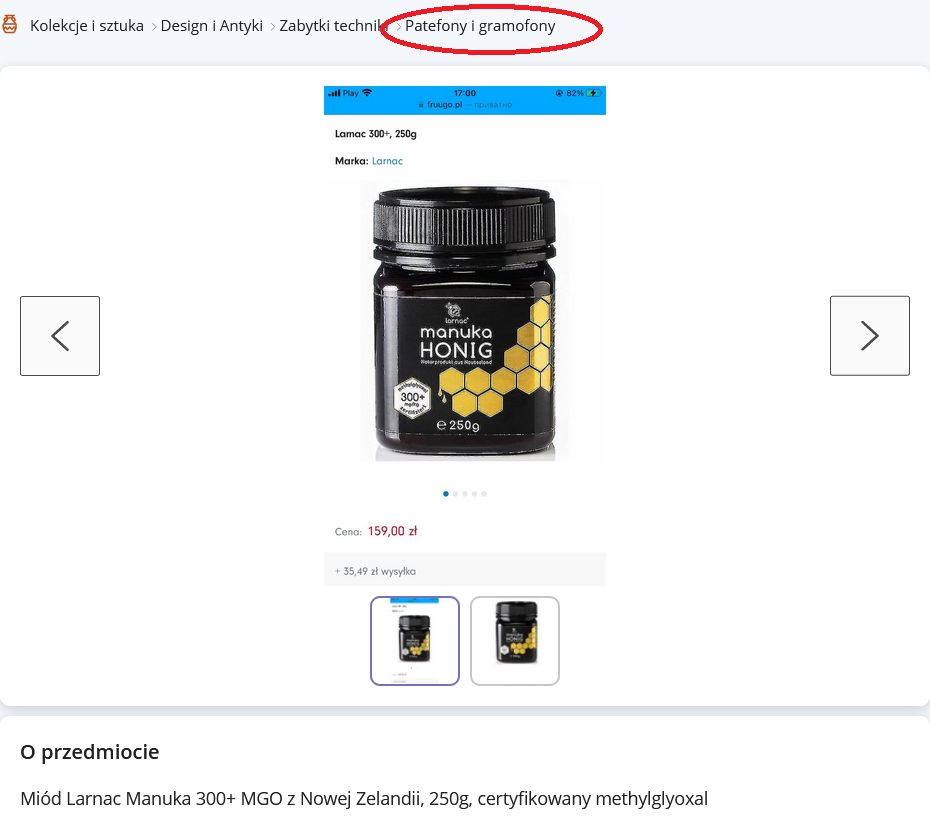This screenshot has width=930, height=822.
Task: Click the last grey carousel dot
Action: [x=484, y=493]
